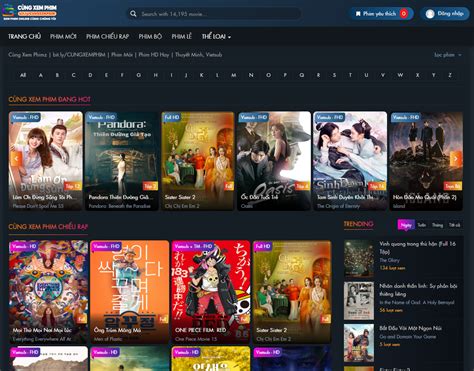This screenshot has width=474, height=371.
Task: Open the Island Phần 2 poster
Action: tap(426, 161)
